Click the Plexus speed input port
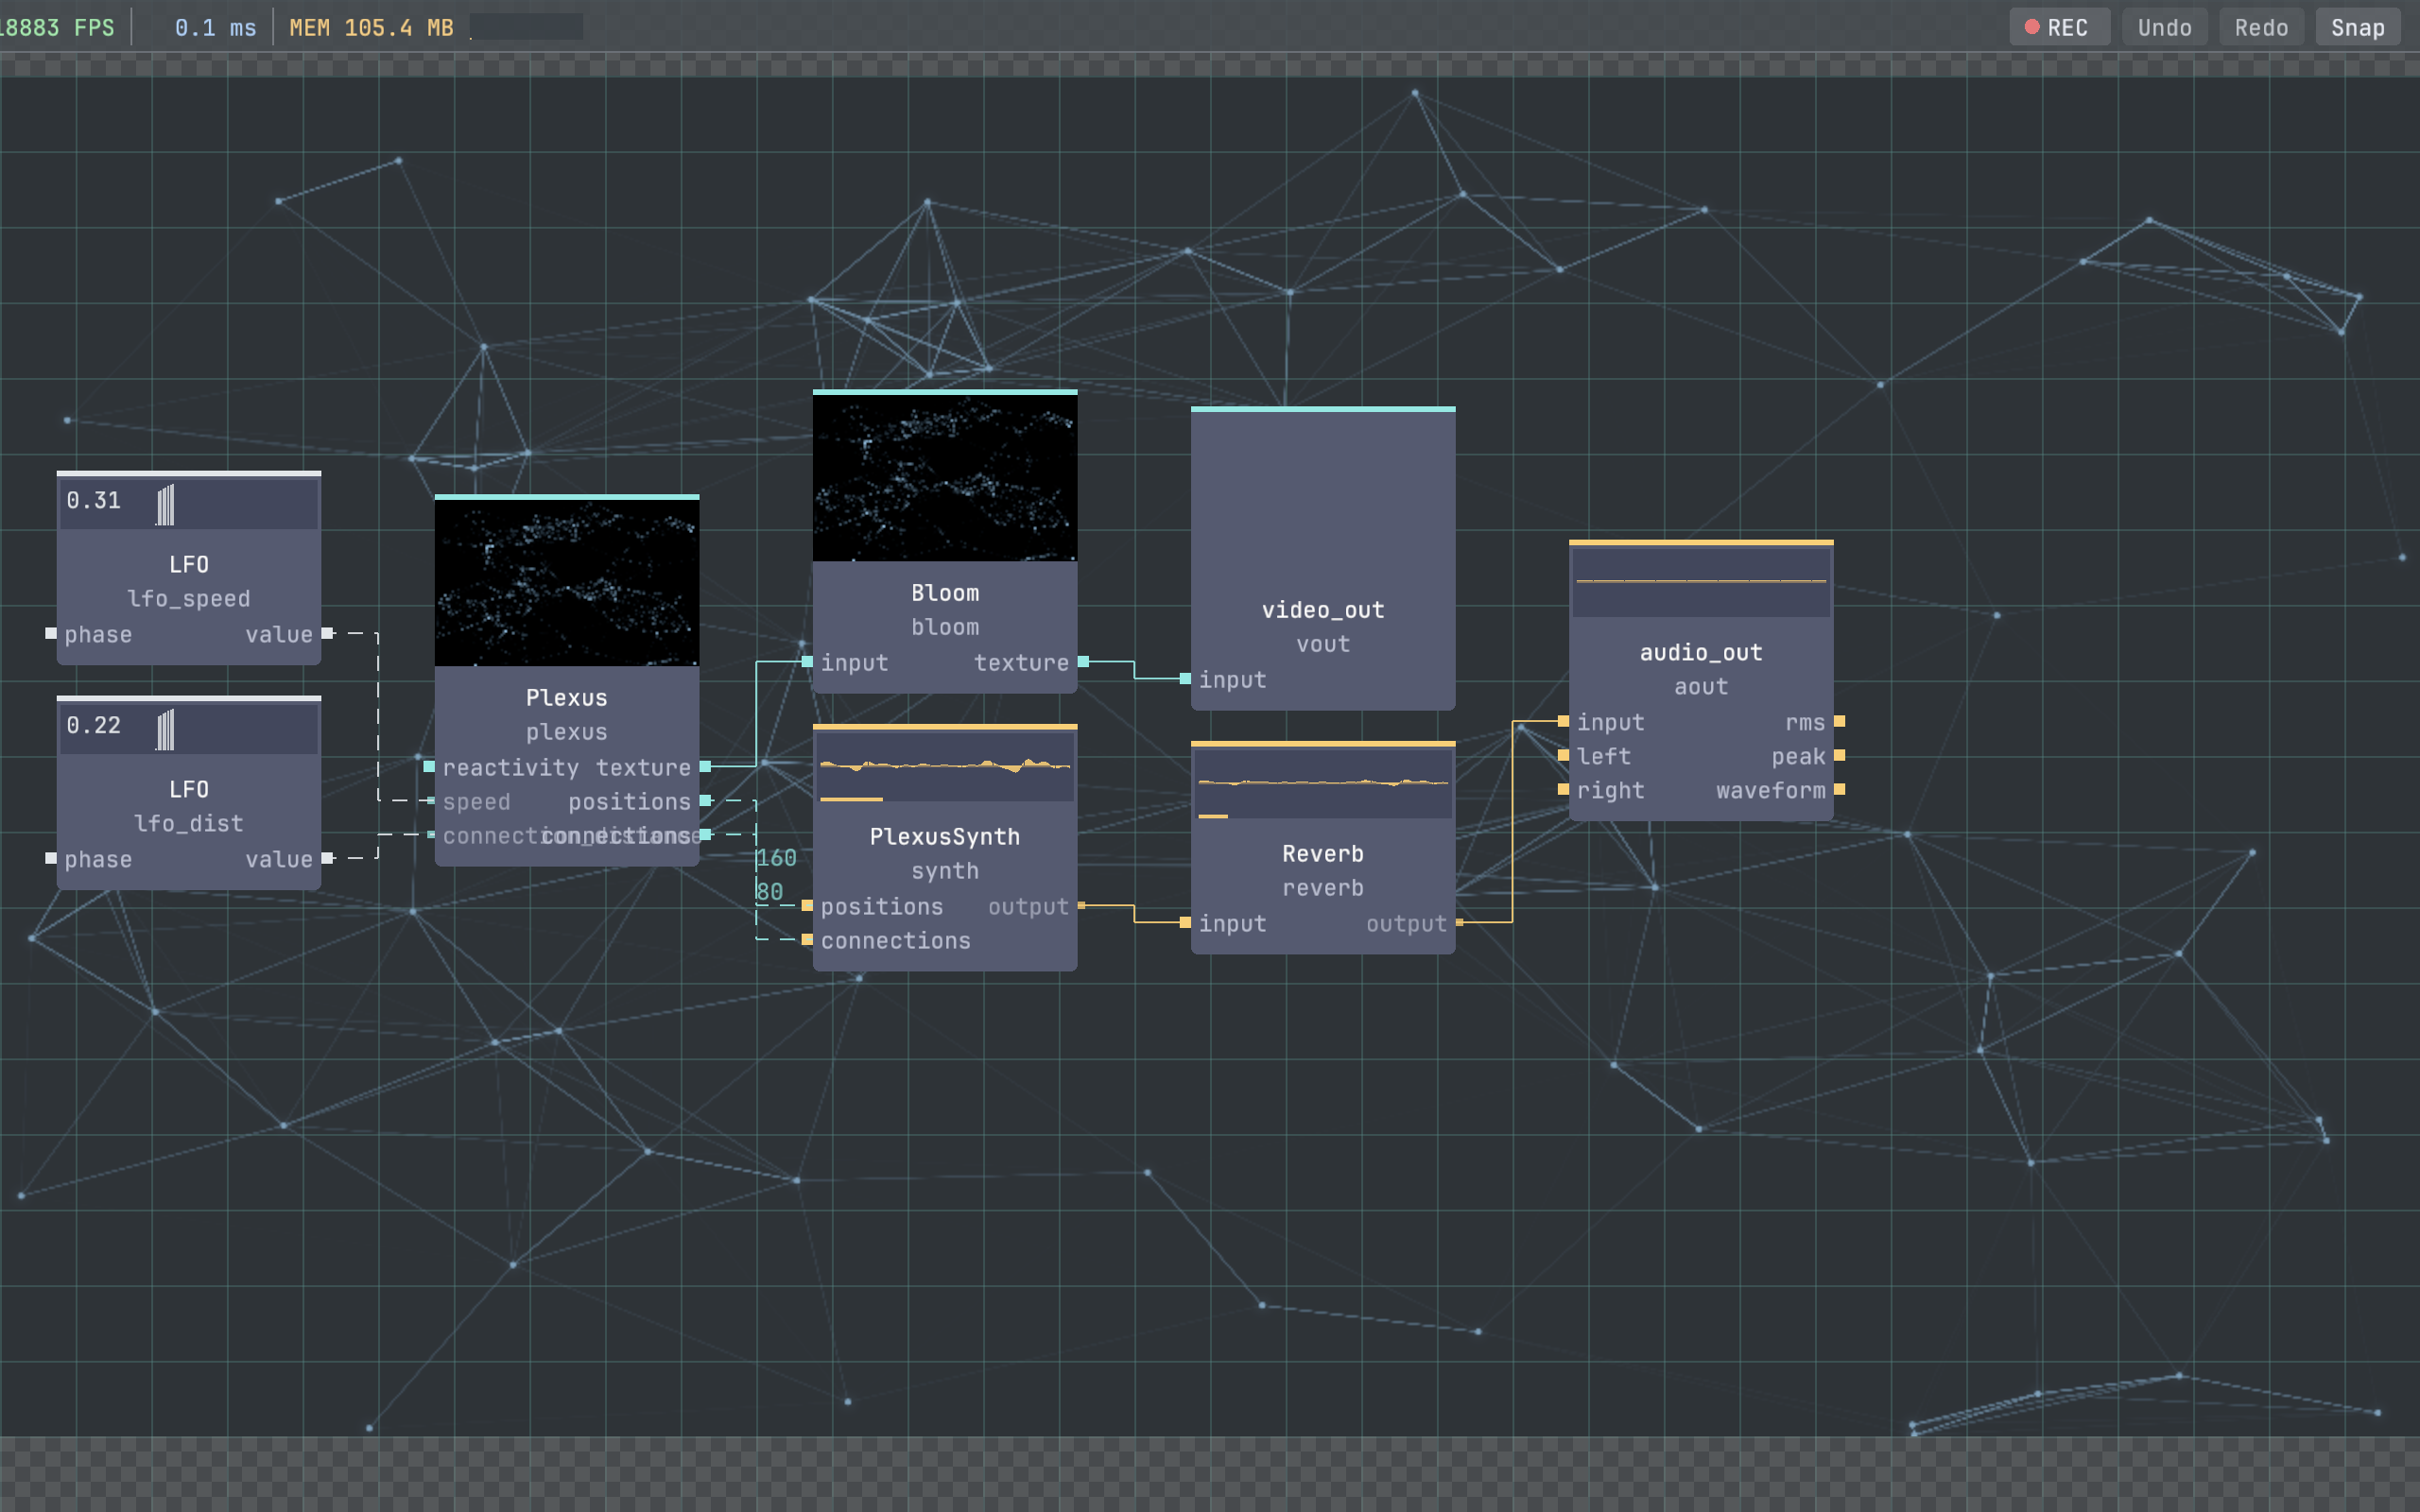Viewport: 2420px width, 1512px height. [431, 800]
